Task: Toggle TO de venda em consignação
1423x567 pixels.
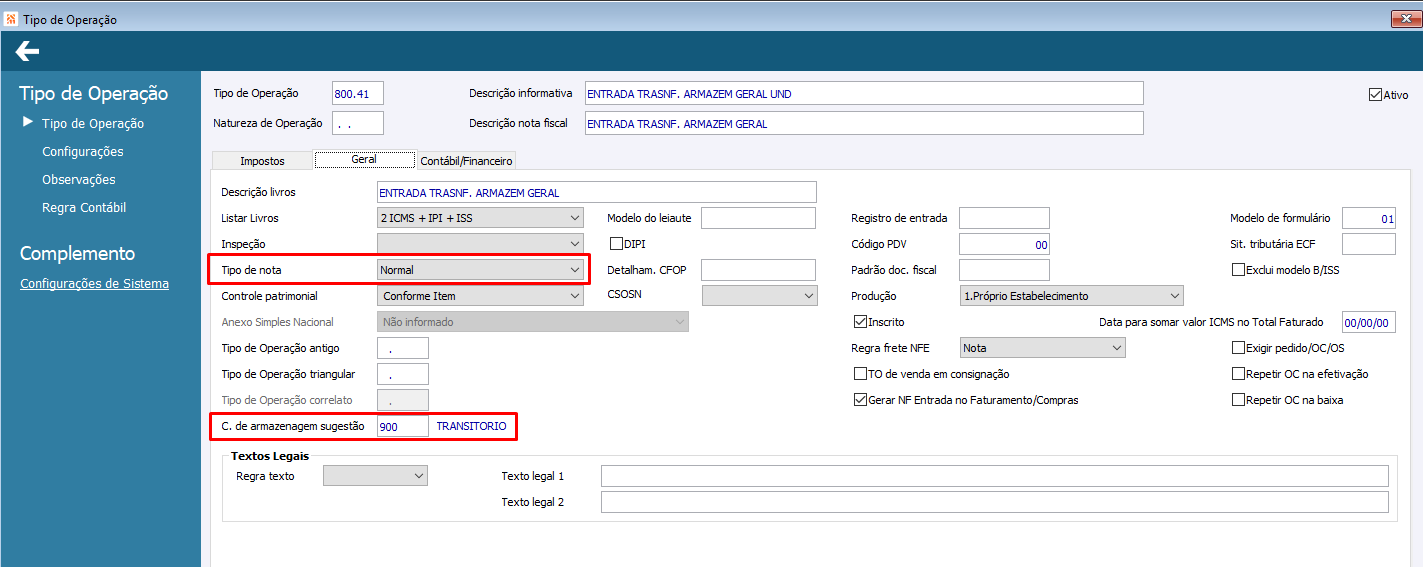Action: pyautogui.click(x=860, y=374)
